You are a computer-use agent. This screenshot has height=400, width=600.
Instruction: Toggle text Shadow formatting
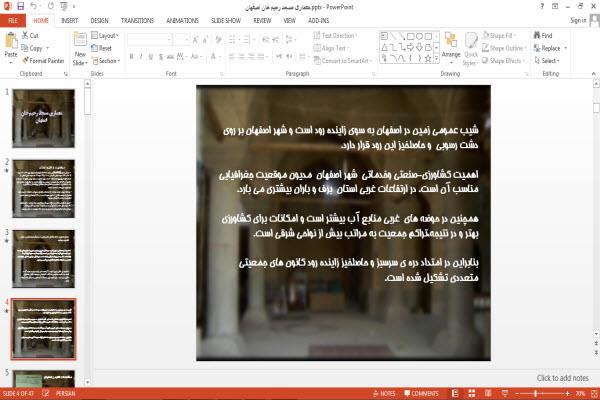tap(161, 57)
